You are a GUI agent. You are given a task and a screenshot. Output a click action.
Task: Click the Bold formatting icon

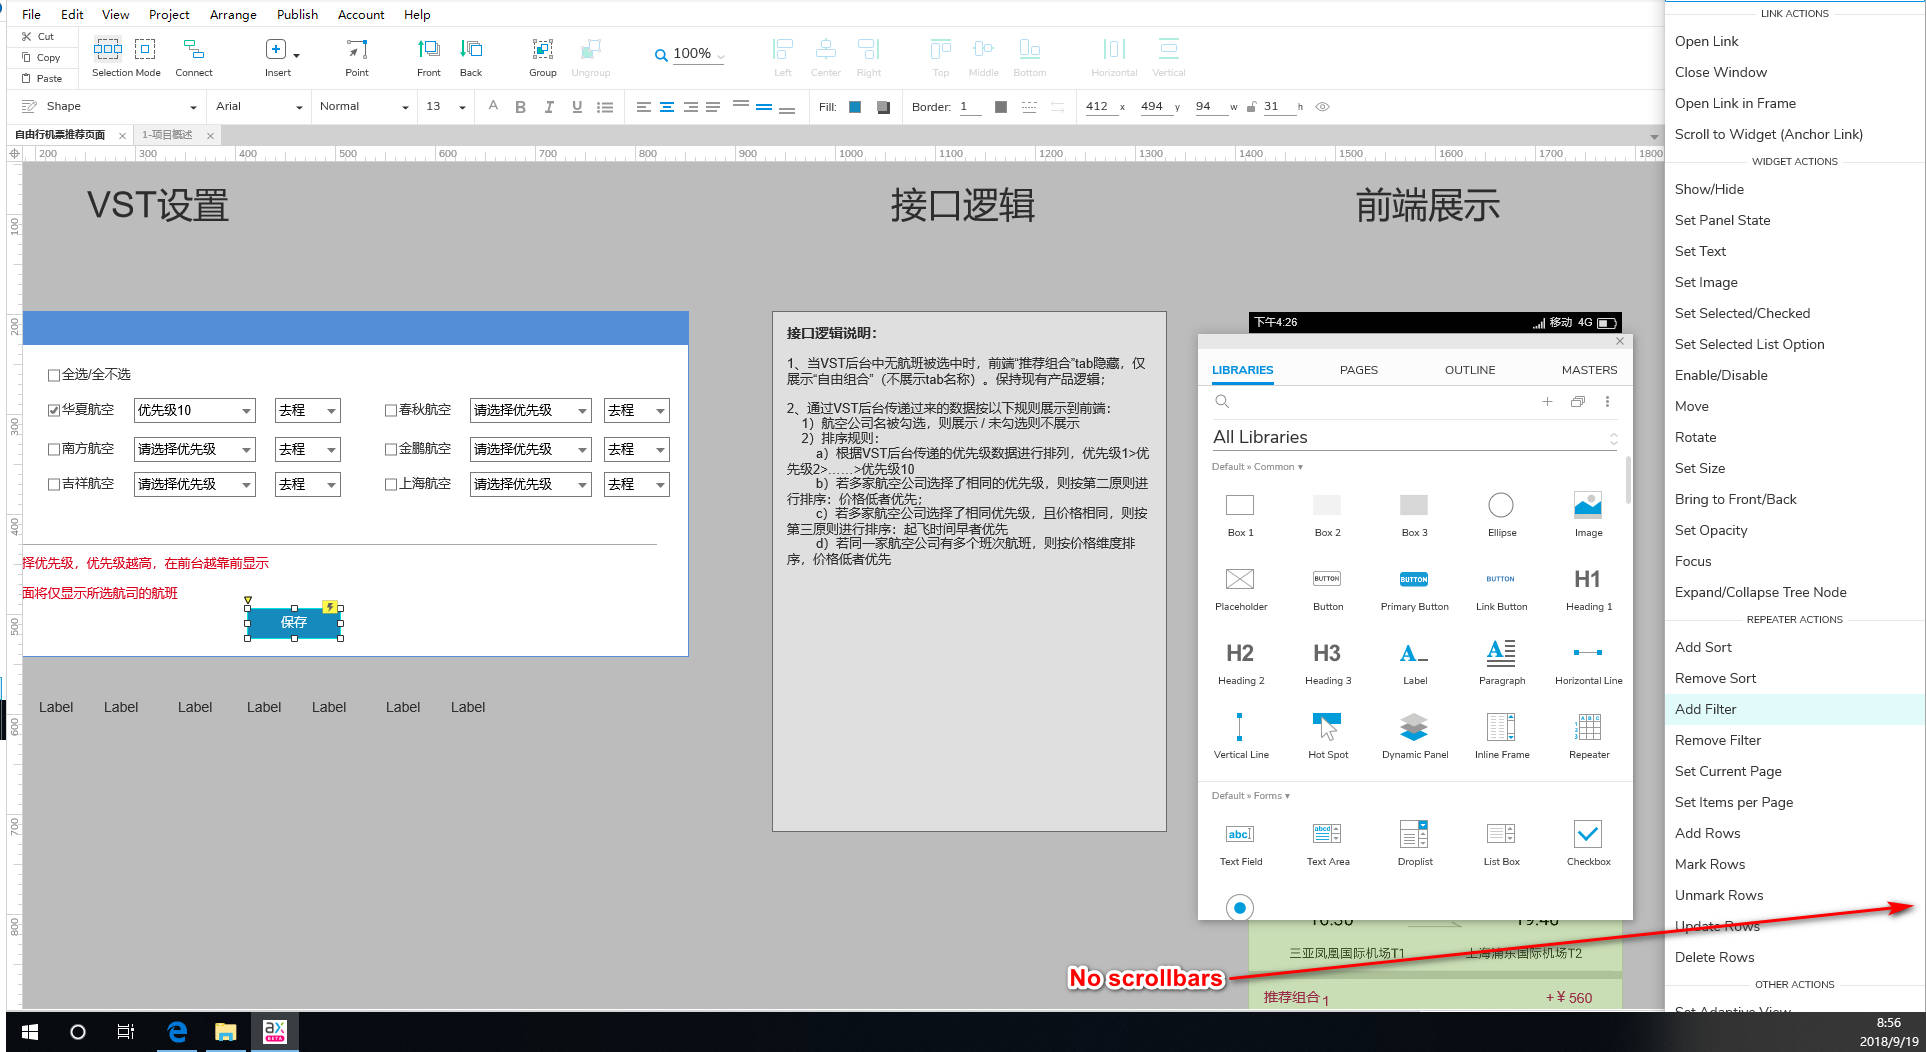tap(520, 107)
